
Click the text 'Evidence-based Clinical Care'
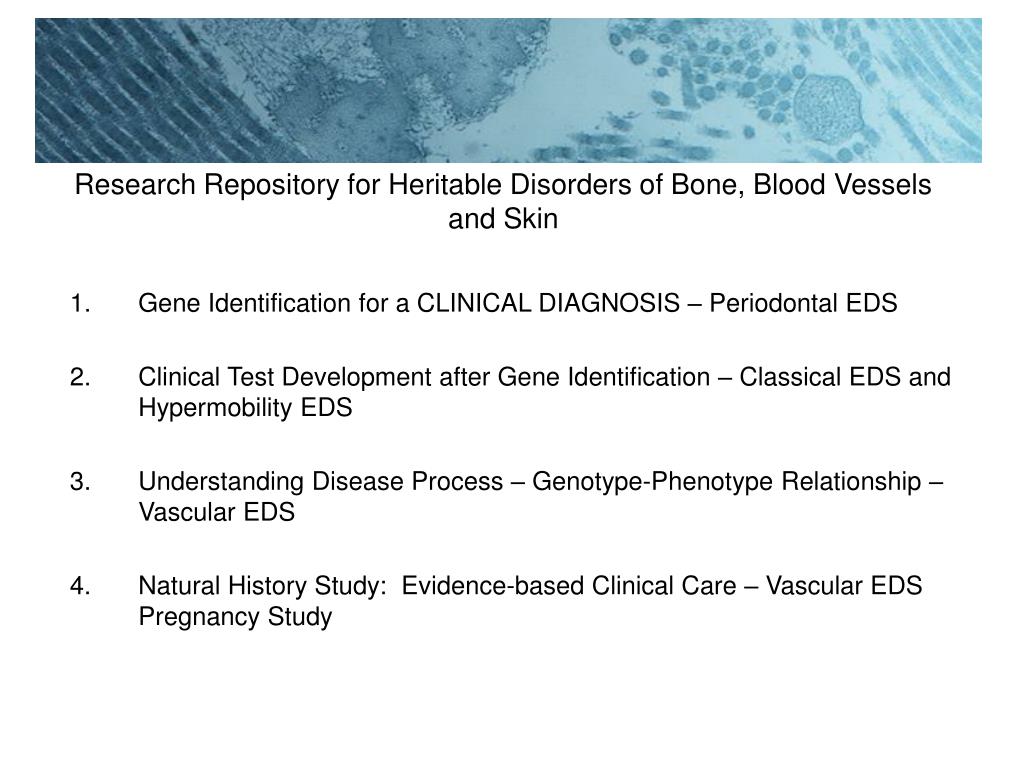(x=569, y=586)
